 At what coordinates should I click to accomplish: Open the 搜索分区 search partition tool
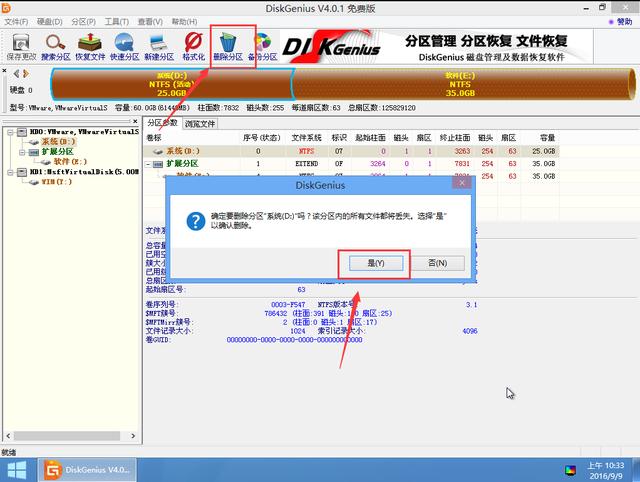[x=56, y=47]
